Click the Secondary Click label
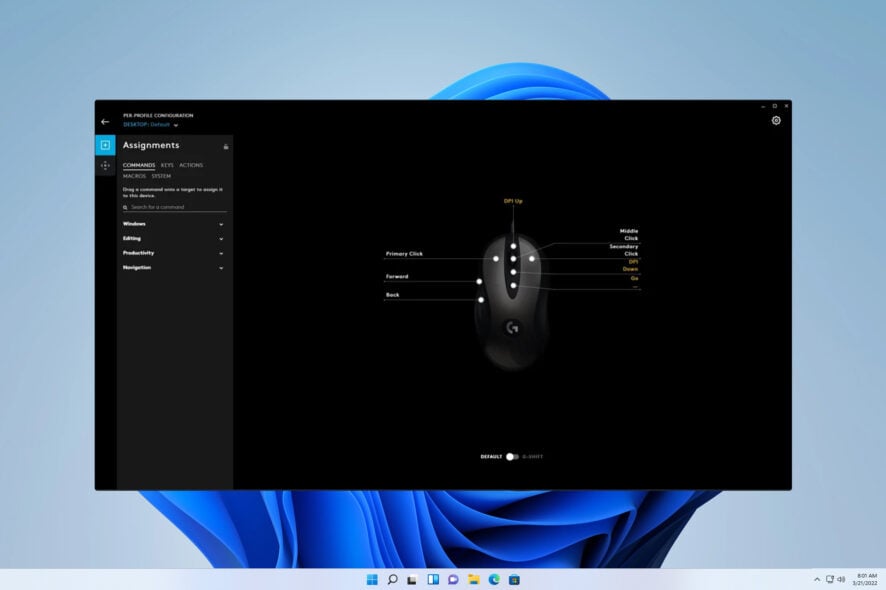Image resolution: width=886 pixels, height=590 pixels. pos(624,250)
